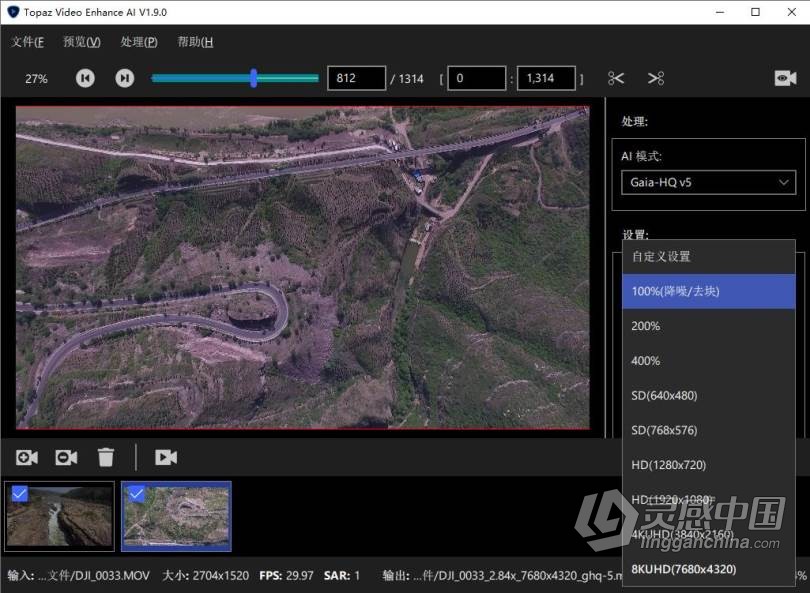Image resolution: width=810 pixels, height=593 pixels.
Task: Click the SAR 1 status entry
Action: [341, 575]
